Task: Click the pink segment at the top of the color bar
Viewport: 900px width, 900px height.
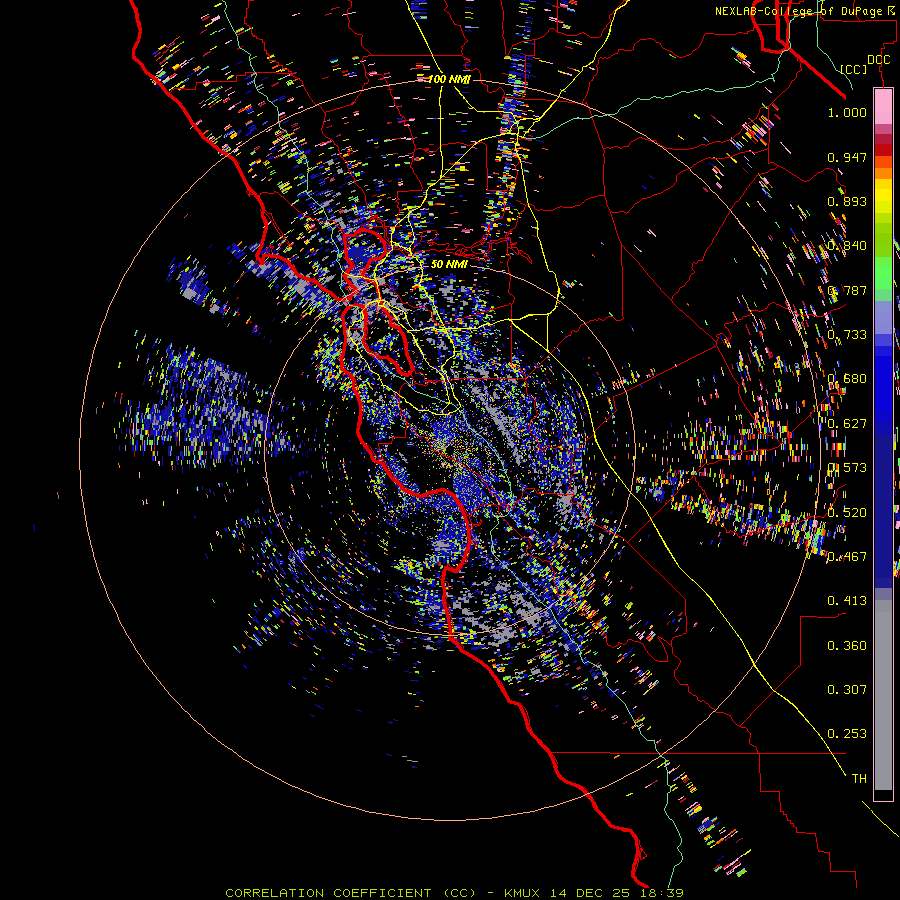Action: pyautogui.click(x=883, y=106)
